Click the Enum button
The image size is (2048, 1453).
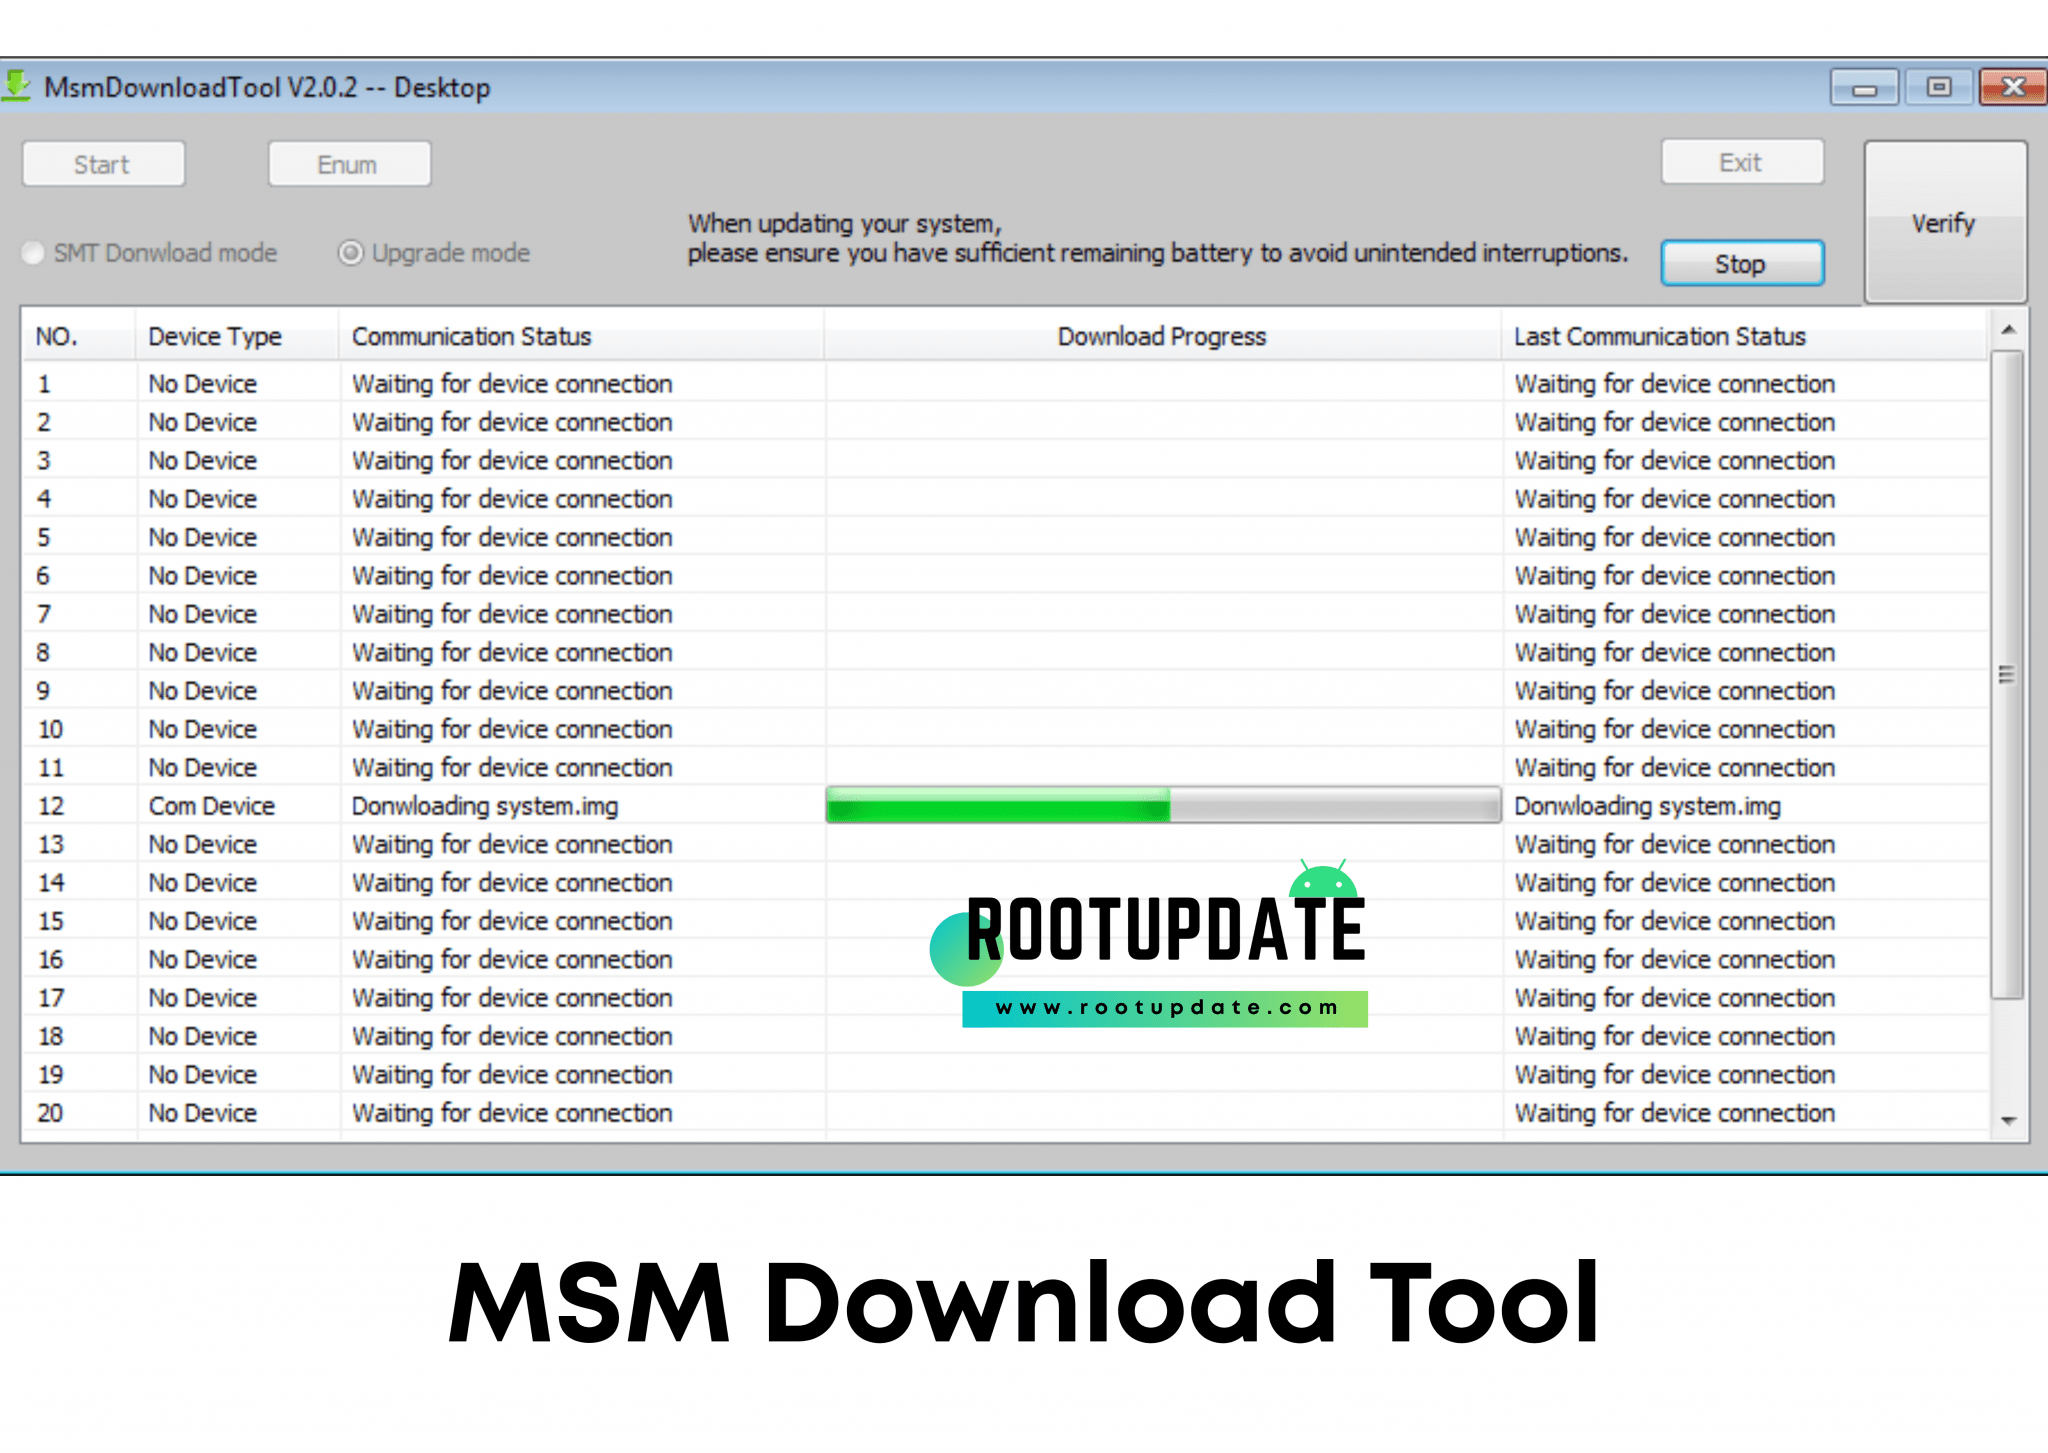(349, 164)
